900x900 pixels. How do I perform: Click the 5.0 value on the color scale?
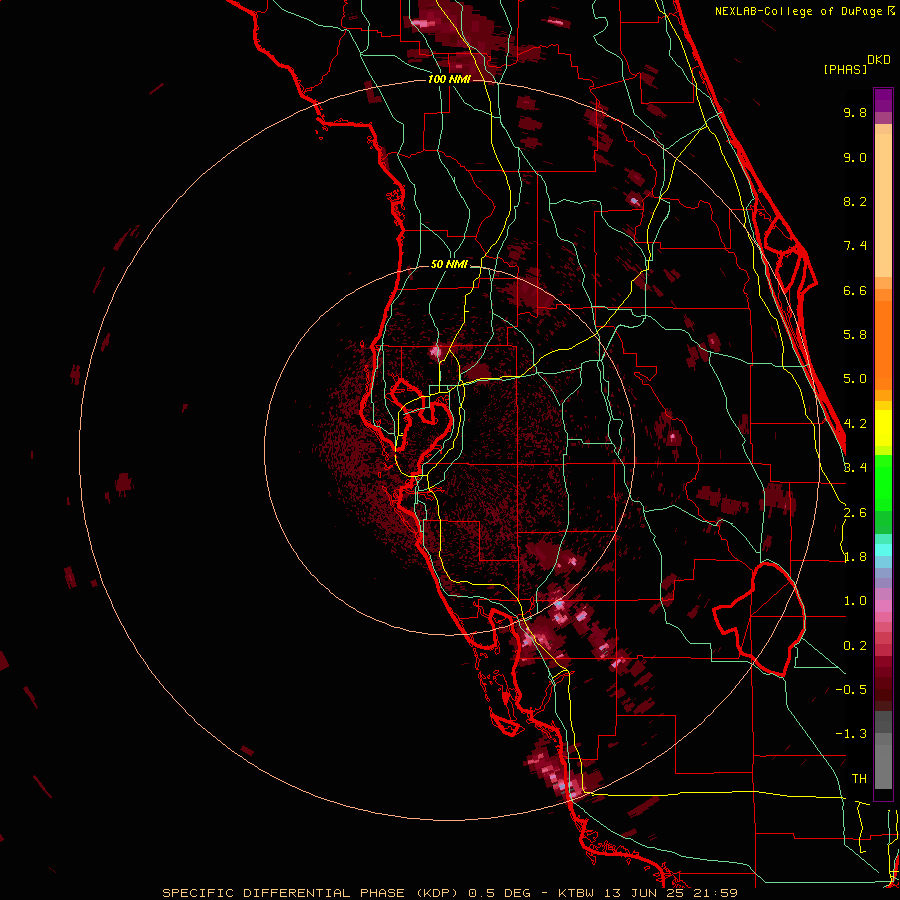click(855, 379)
